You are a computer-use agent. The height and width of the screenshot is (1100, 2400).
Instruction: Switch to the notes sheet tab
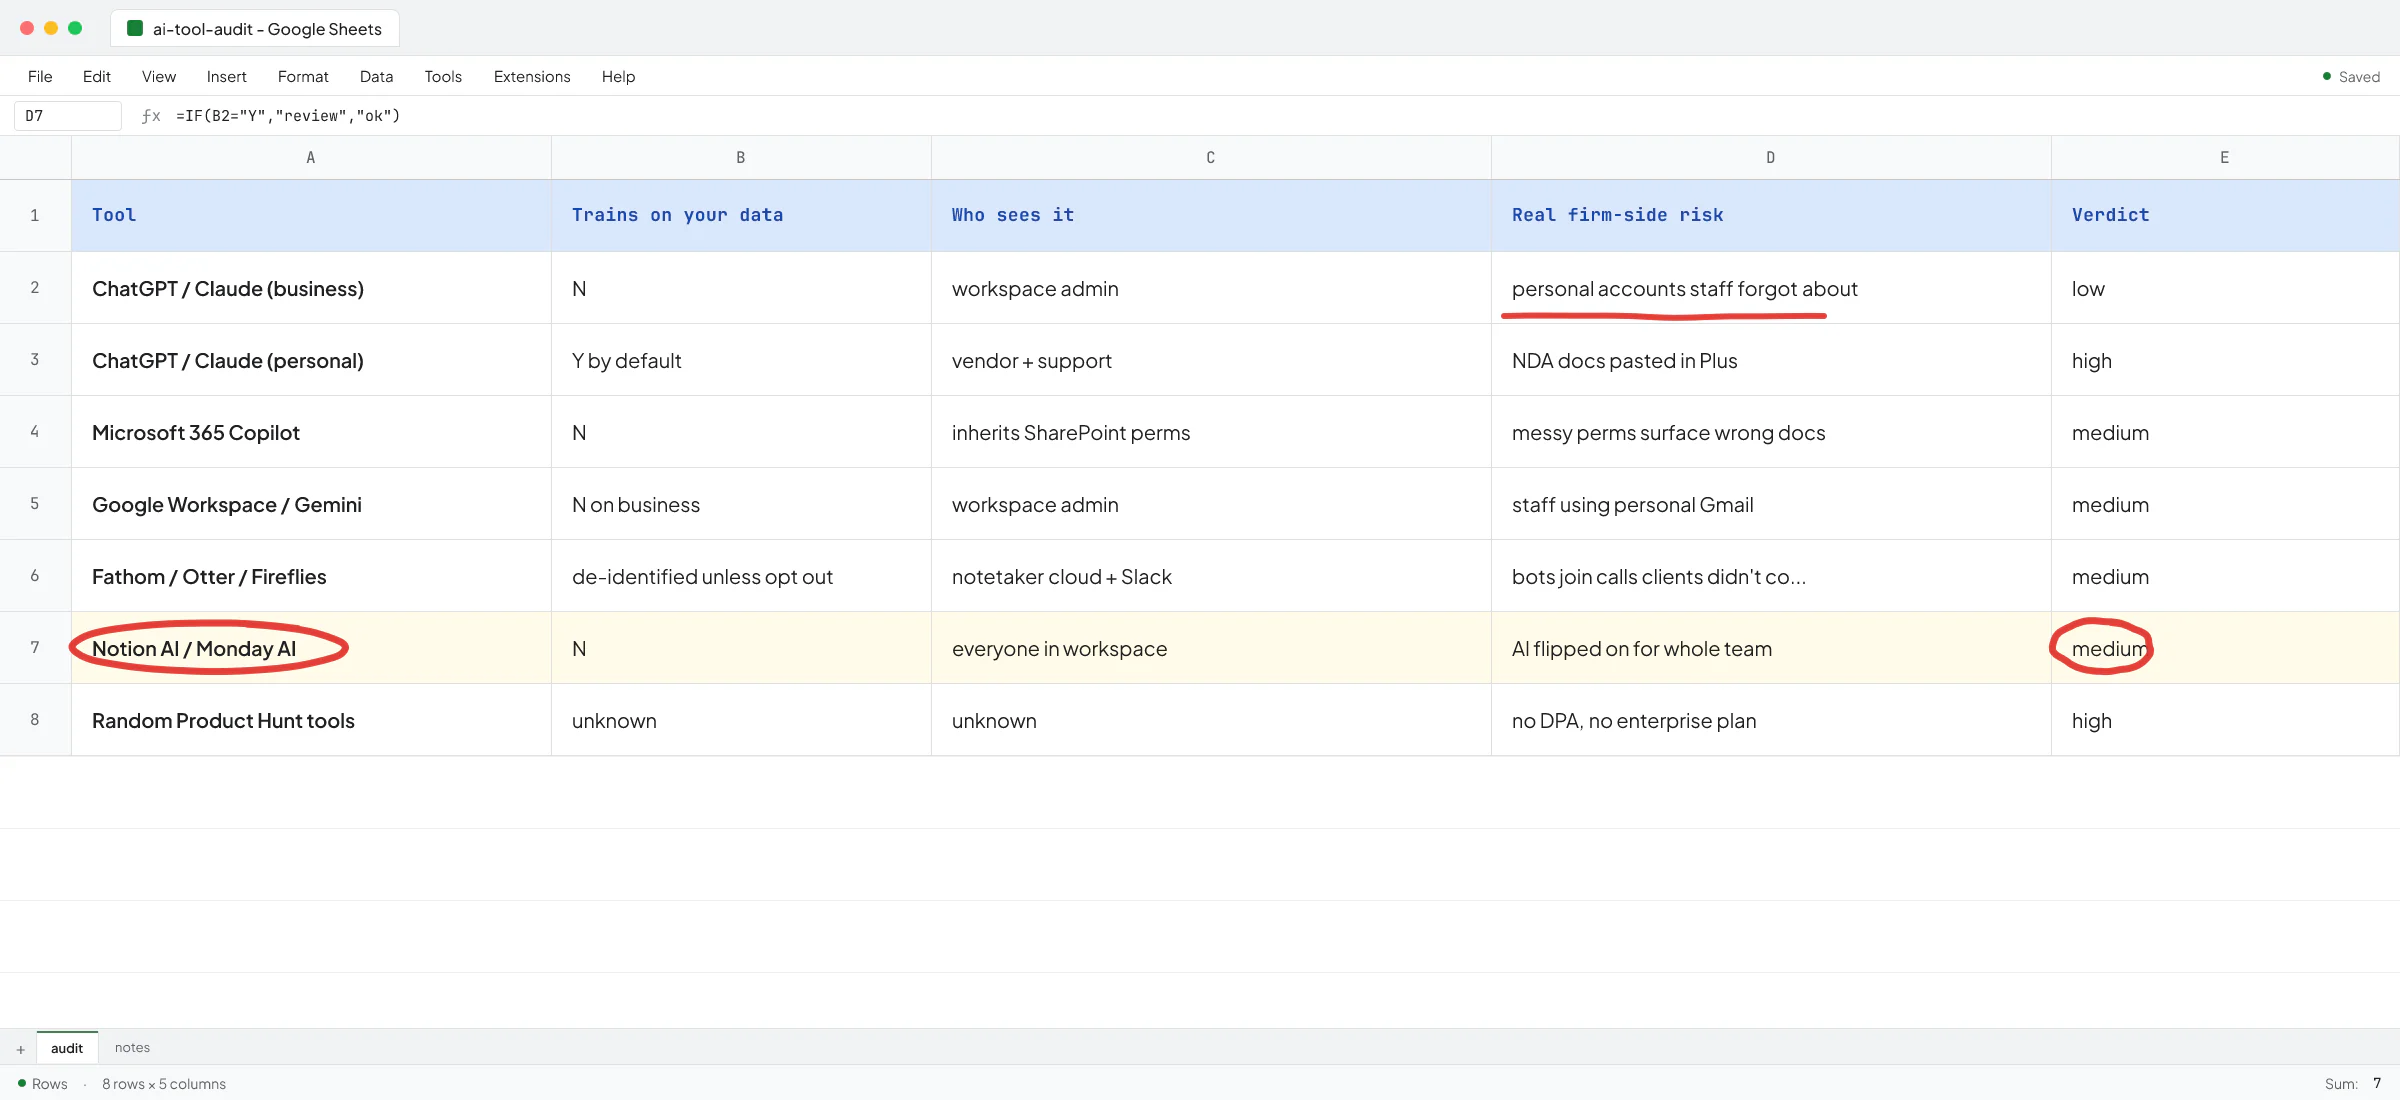[132, 1048]
